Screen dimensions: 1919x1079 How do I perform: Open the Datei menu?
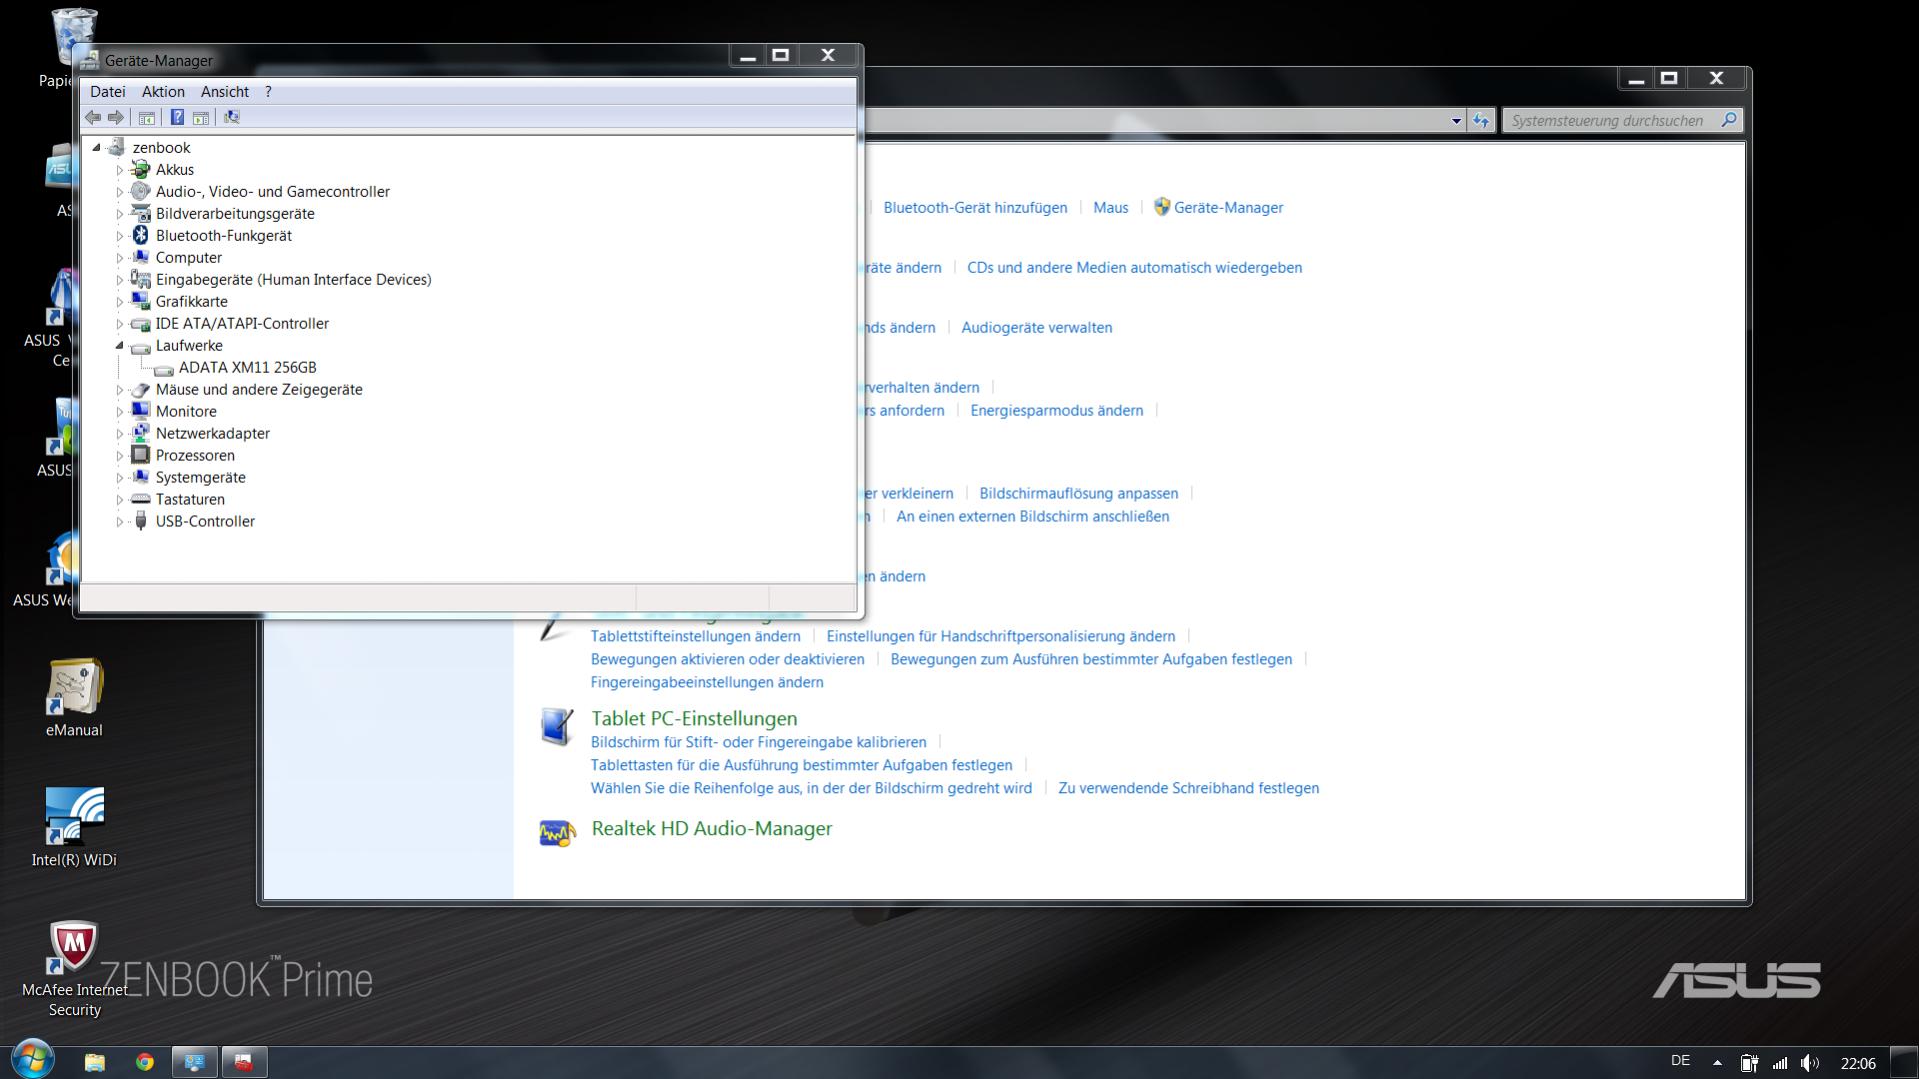pos(108,91)
